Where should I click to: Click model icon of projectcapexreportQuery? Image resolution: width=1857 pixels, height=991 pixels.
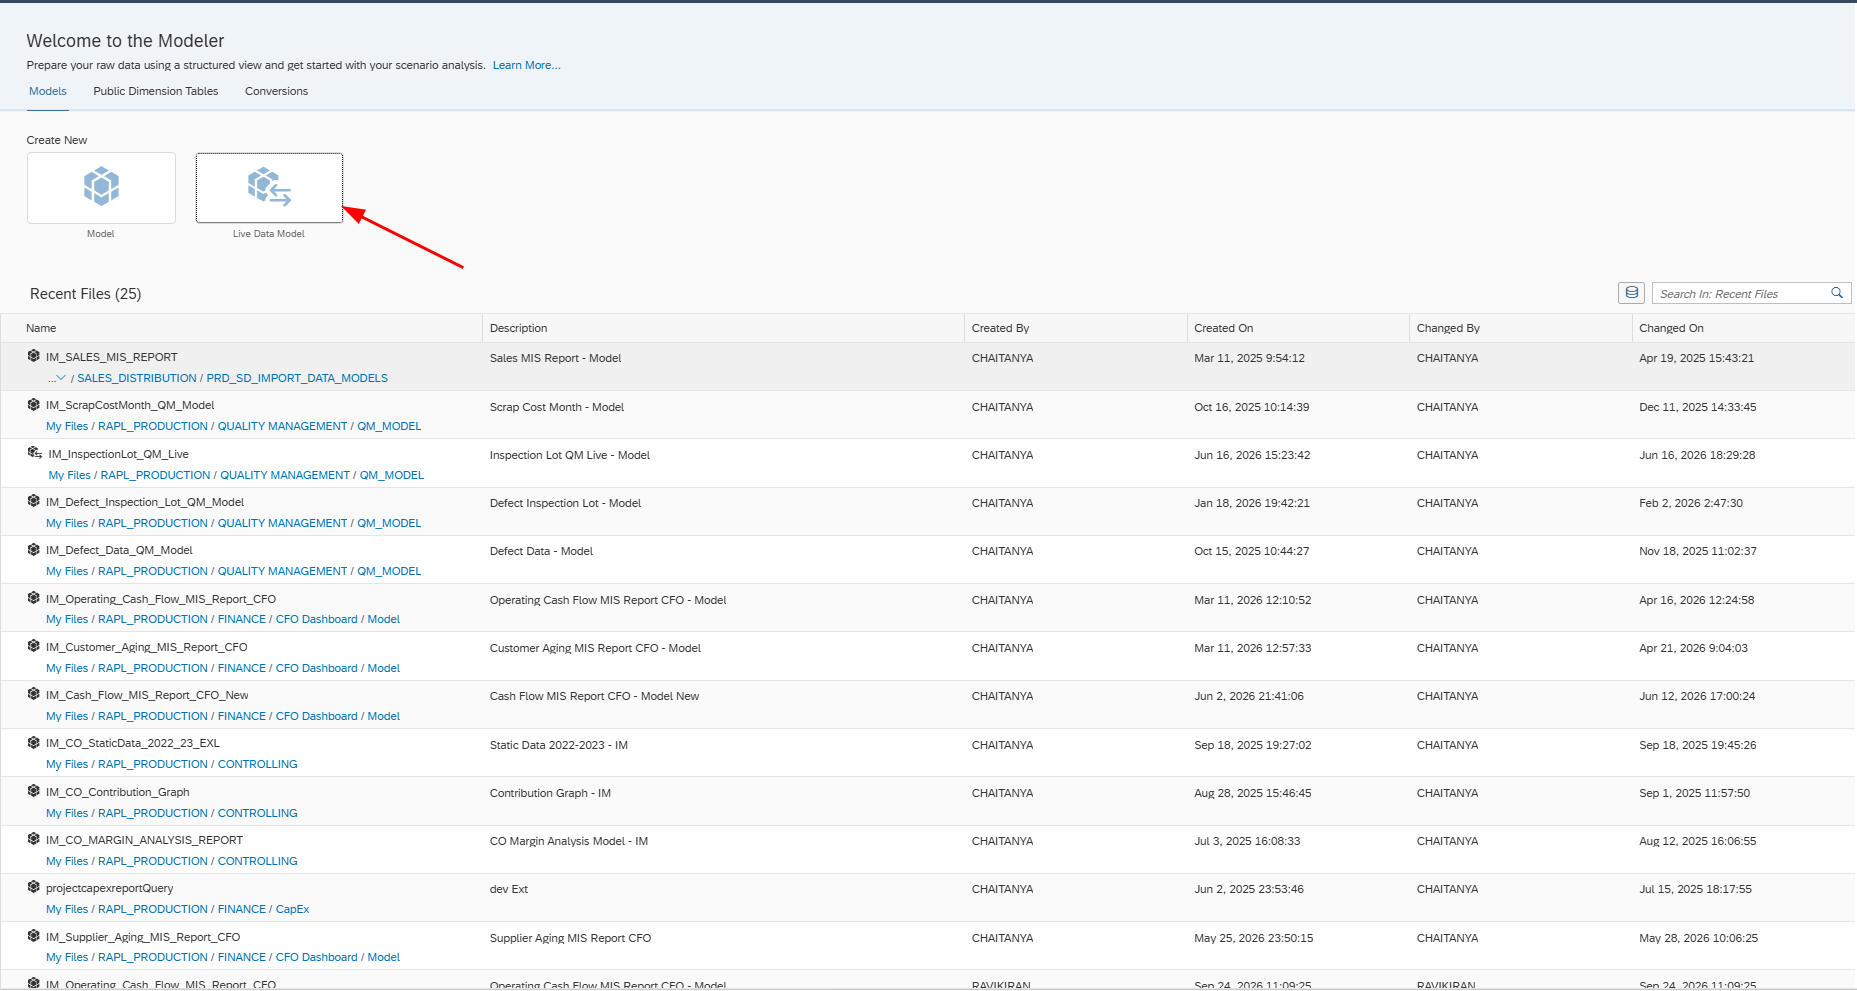[x=34, y=887]
